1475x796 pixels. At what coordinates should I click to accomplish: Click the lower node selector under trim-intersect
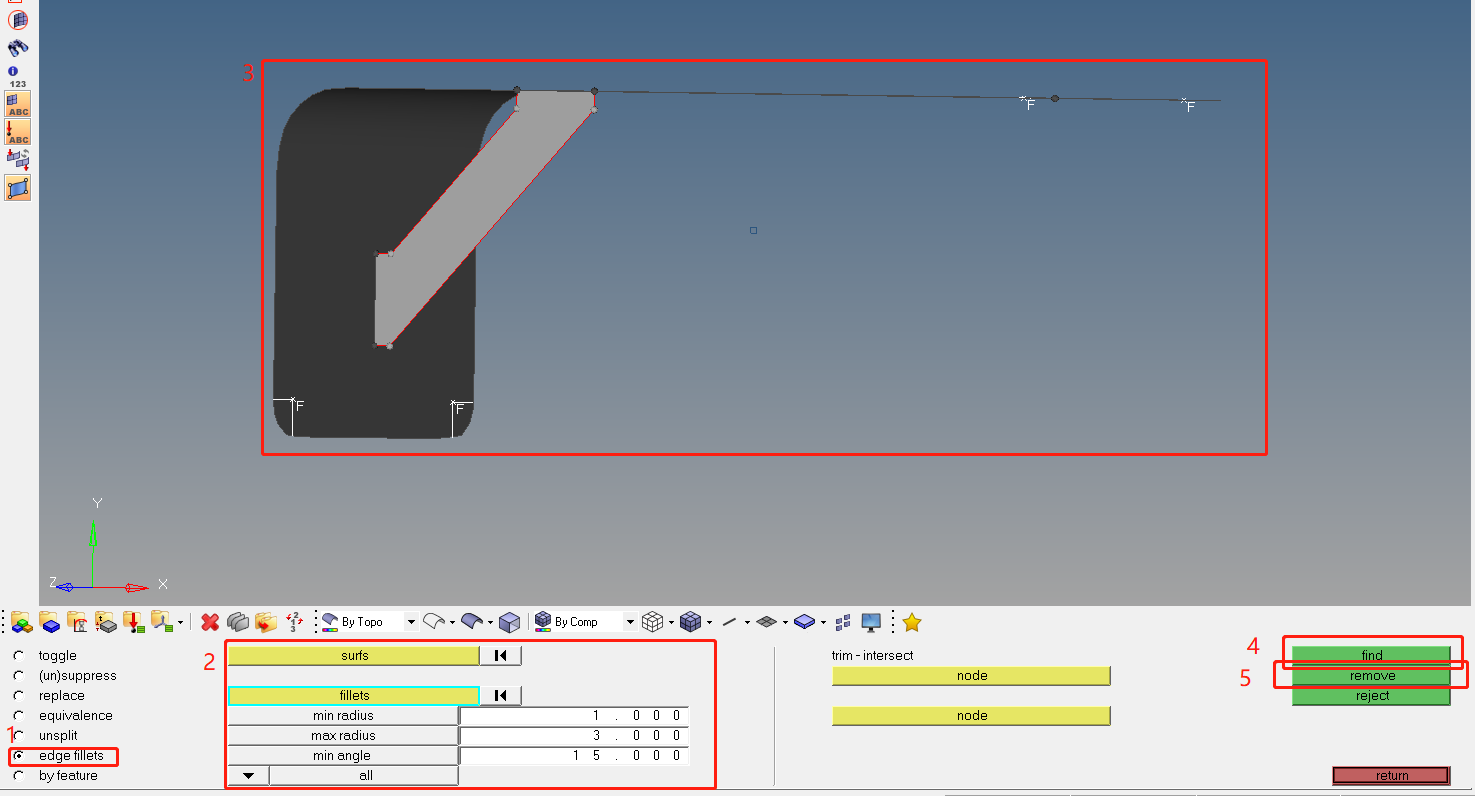tap(971, 716)
